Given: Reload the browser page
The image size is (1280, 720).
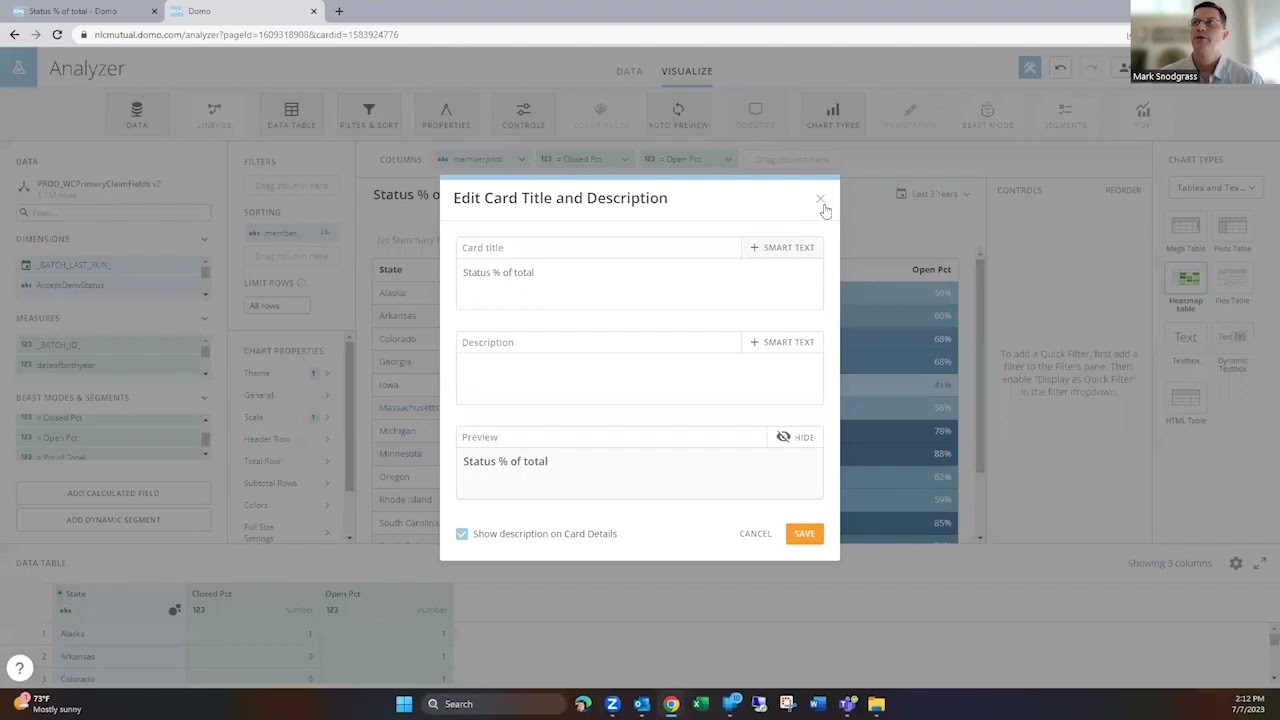Looking at the screenshot, I should 57,35.
